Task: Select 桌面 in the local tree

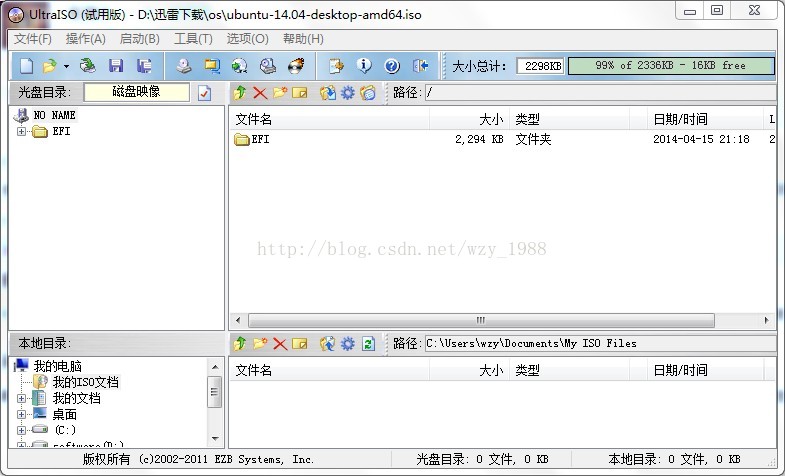Action: pos(65,414)
